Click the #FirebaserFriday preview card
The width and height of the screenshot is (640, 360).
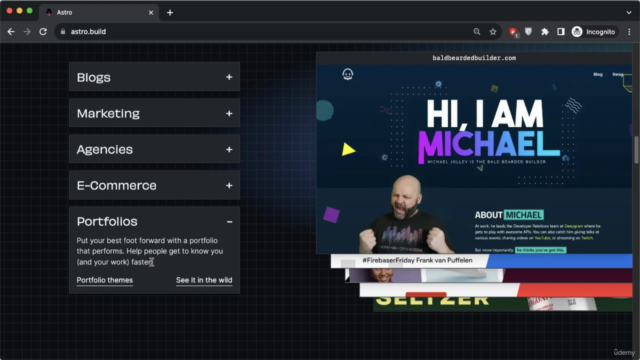click(x=481, y=261)
